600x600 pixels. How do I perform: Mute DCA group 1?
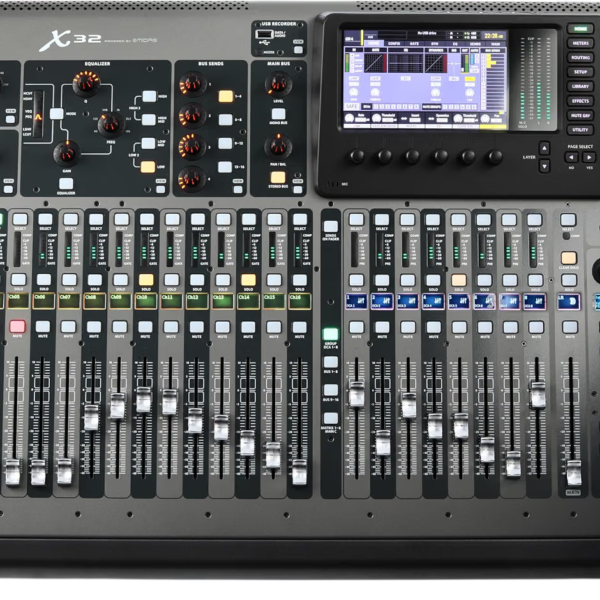[356, 327]
